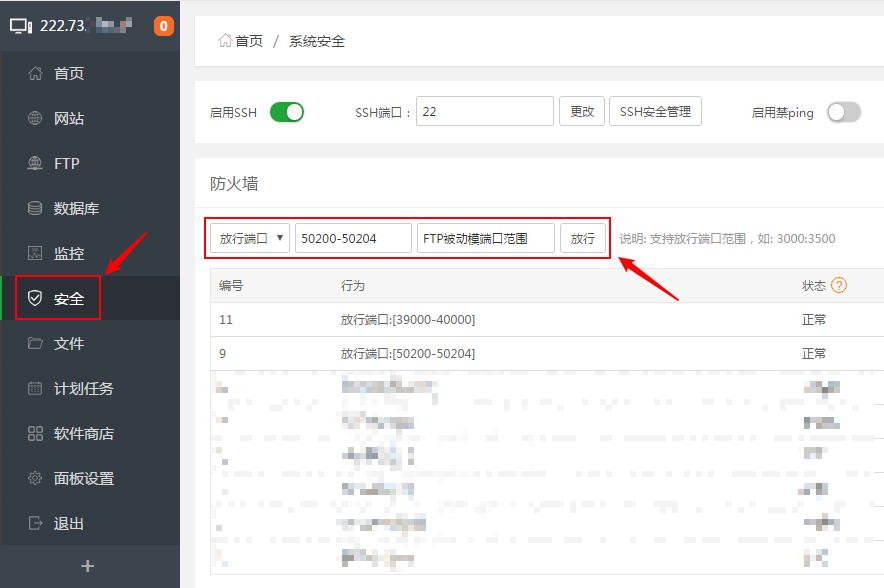Click the FTP globe icon in sidebar
The width and height of the screenshot is (884, 588).
point(35,163)
